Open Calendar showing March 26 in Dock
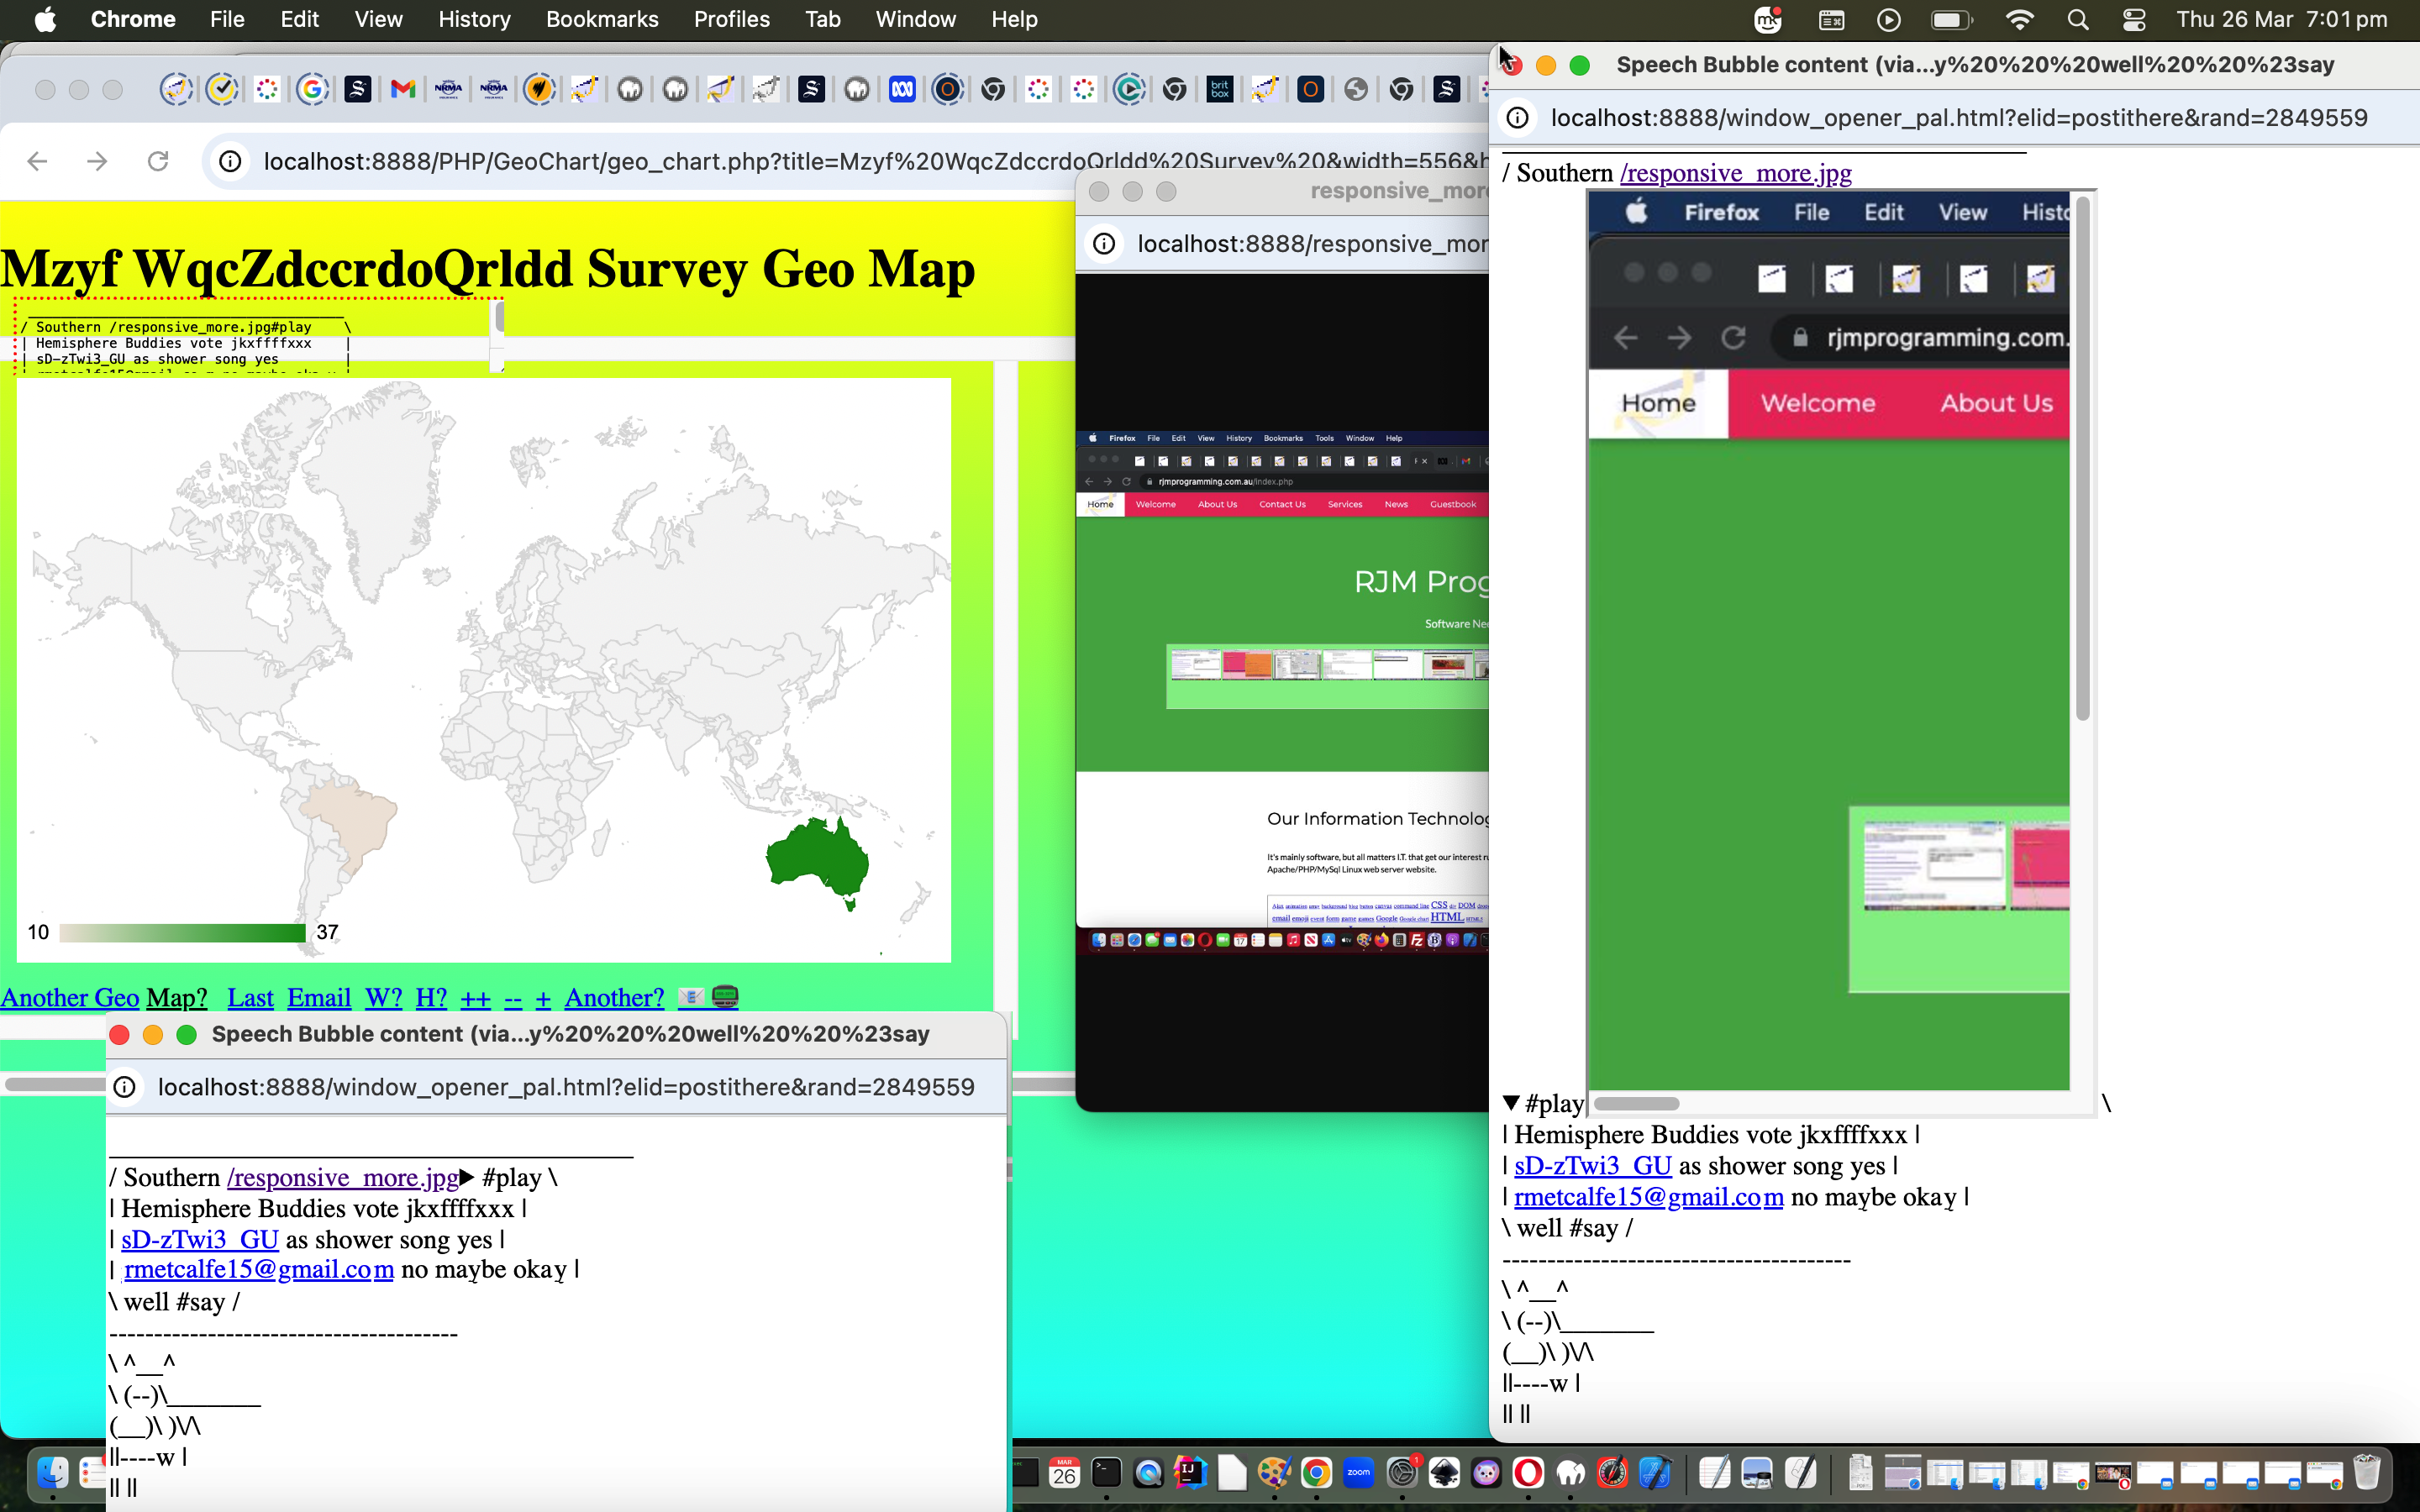 [x=1065, y=1472]
